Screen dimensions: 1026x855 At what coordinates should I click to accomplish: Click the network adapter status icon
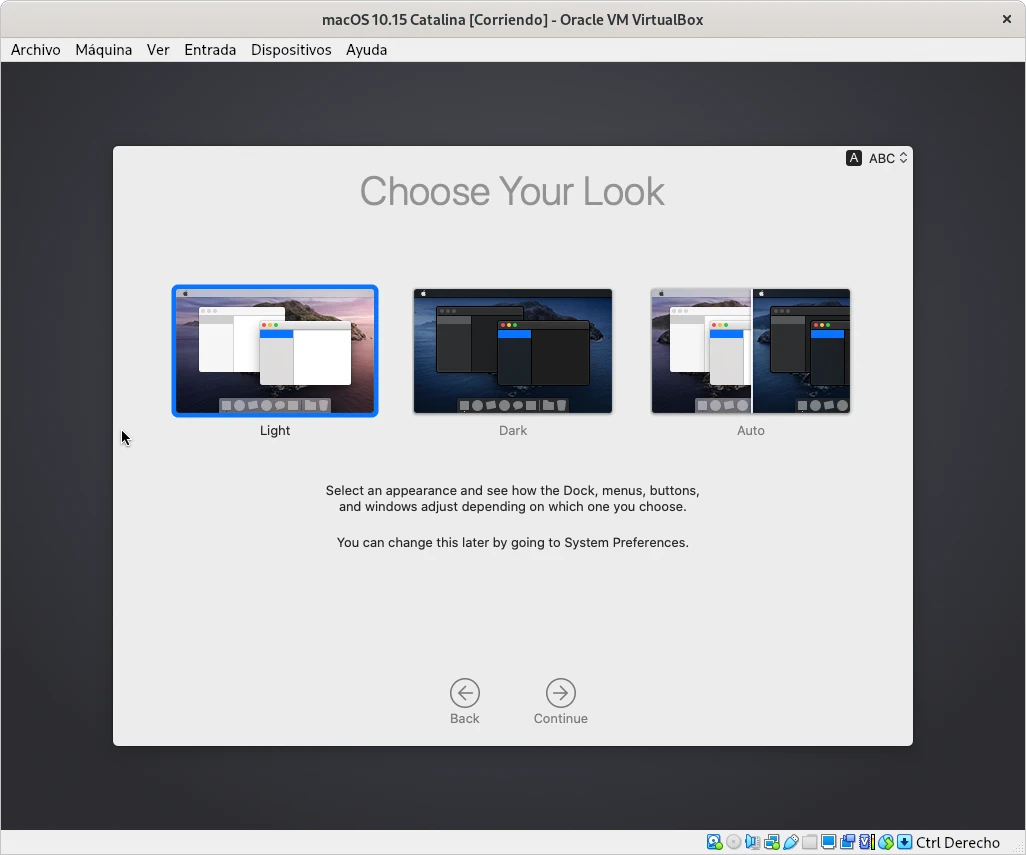coord(771,842)
